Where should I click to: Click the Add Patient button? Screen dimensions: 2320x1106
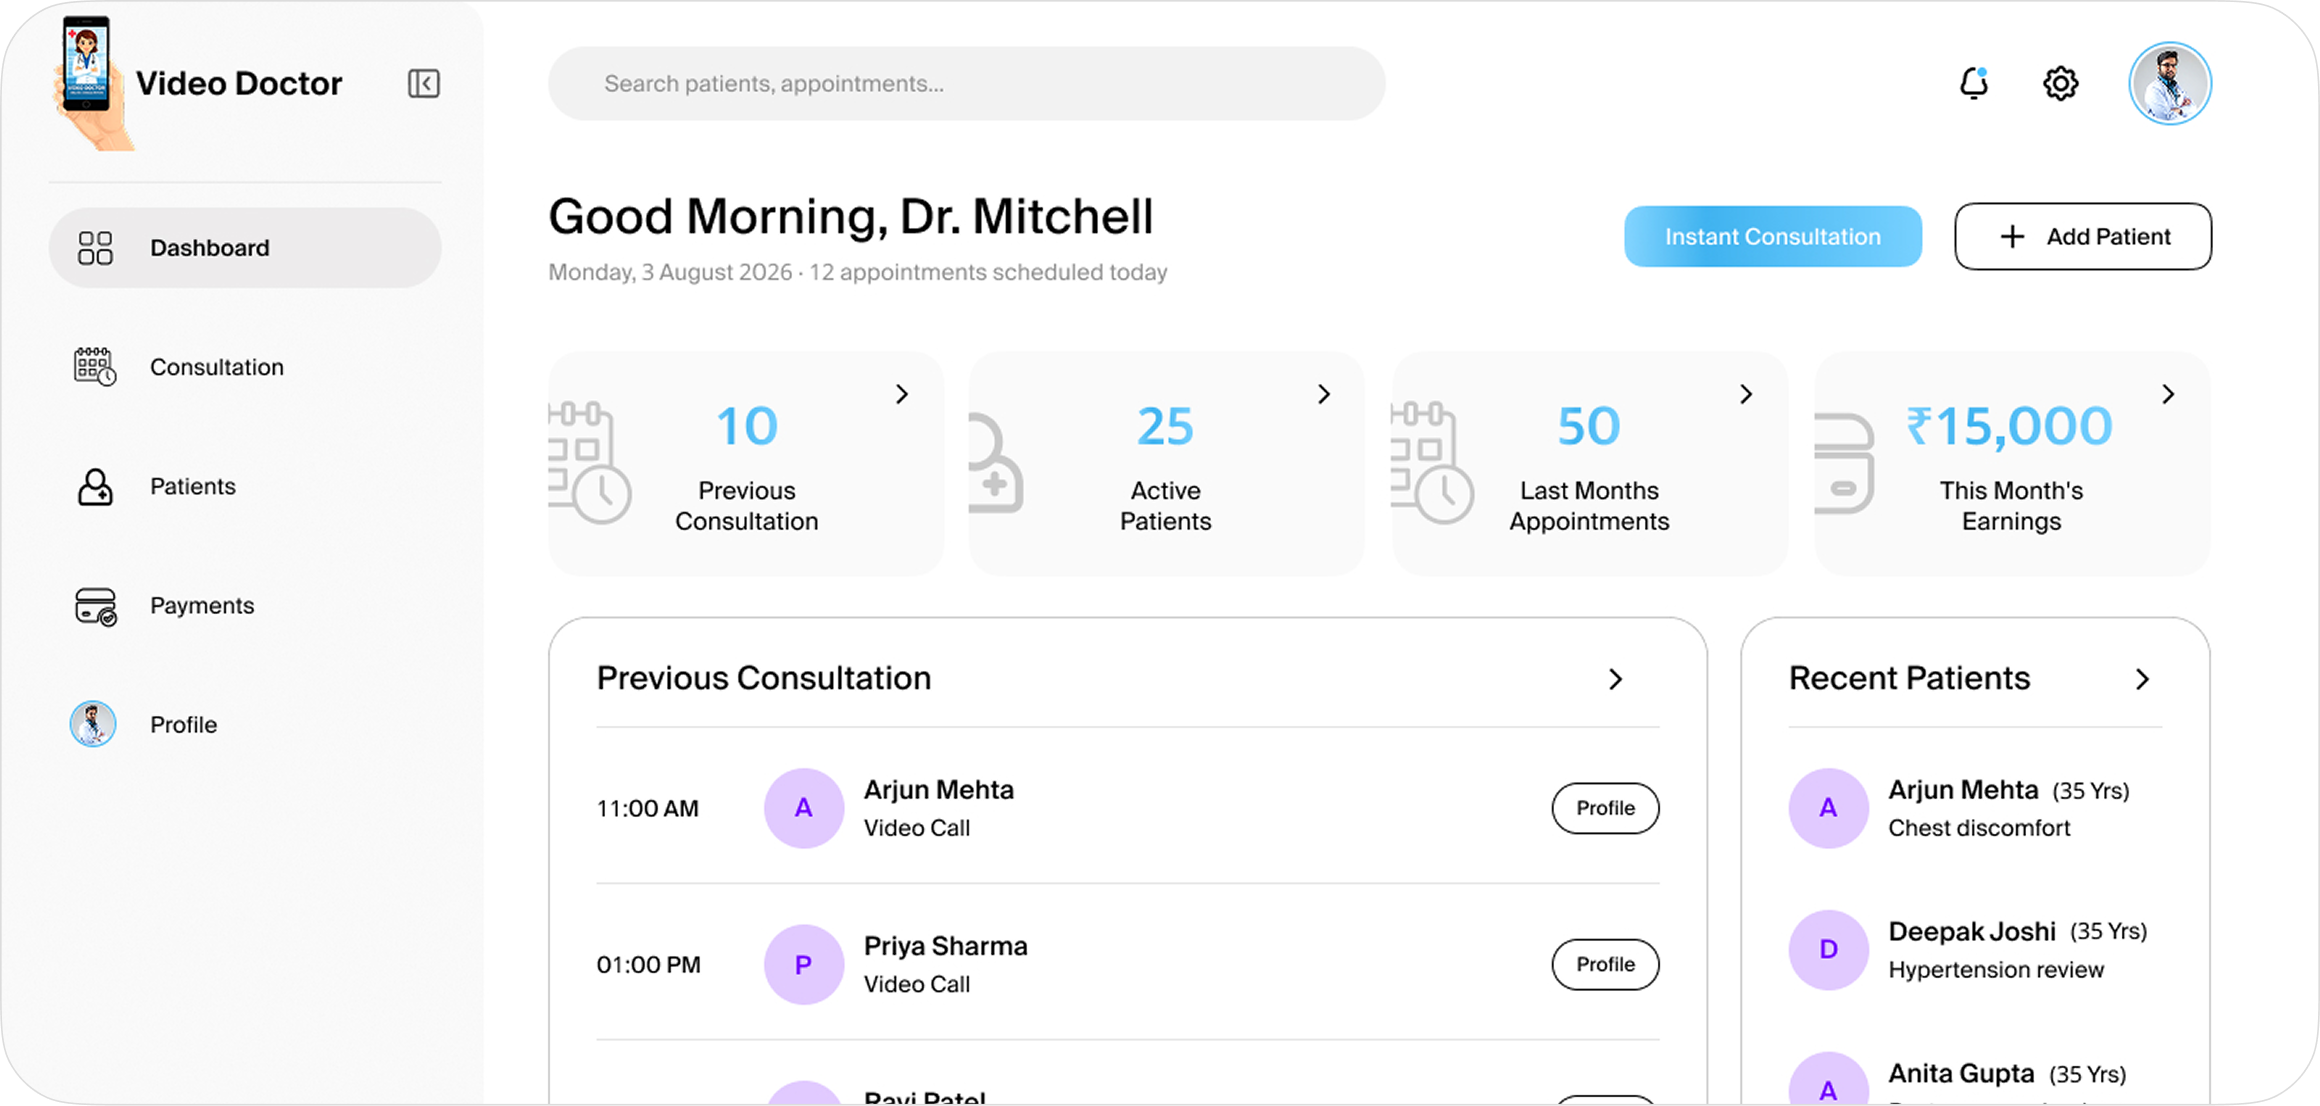click(2083, 237)
